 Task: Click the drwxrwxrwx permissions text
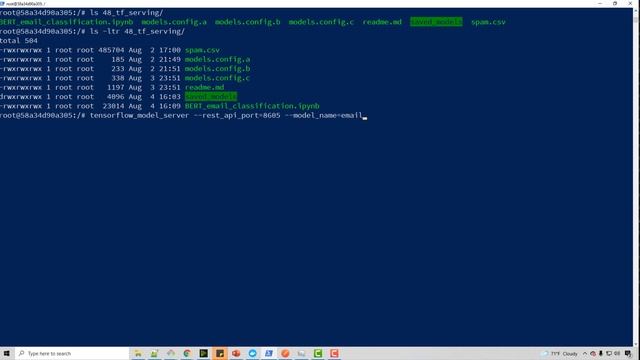21,97
